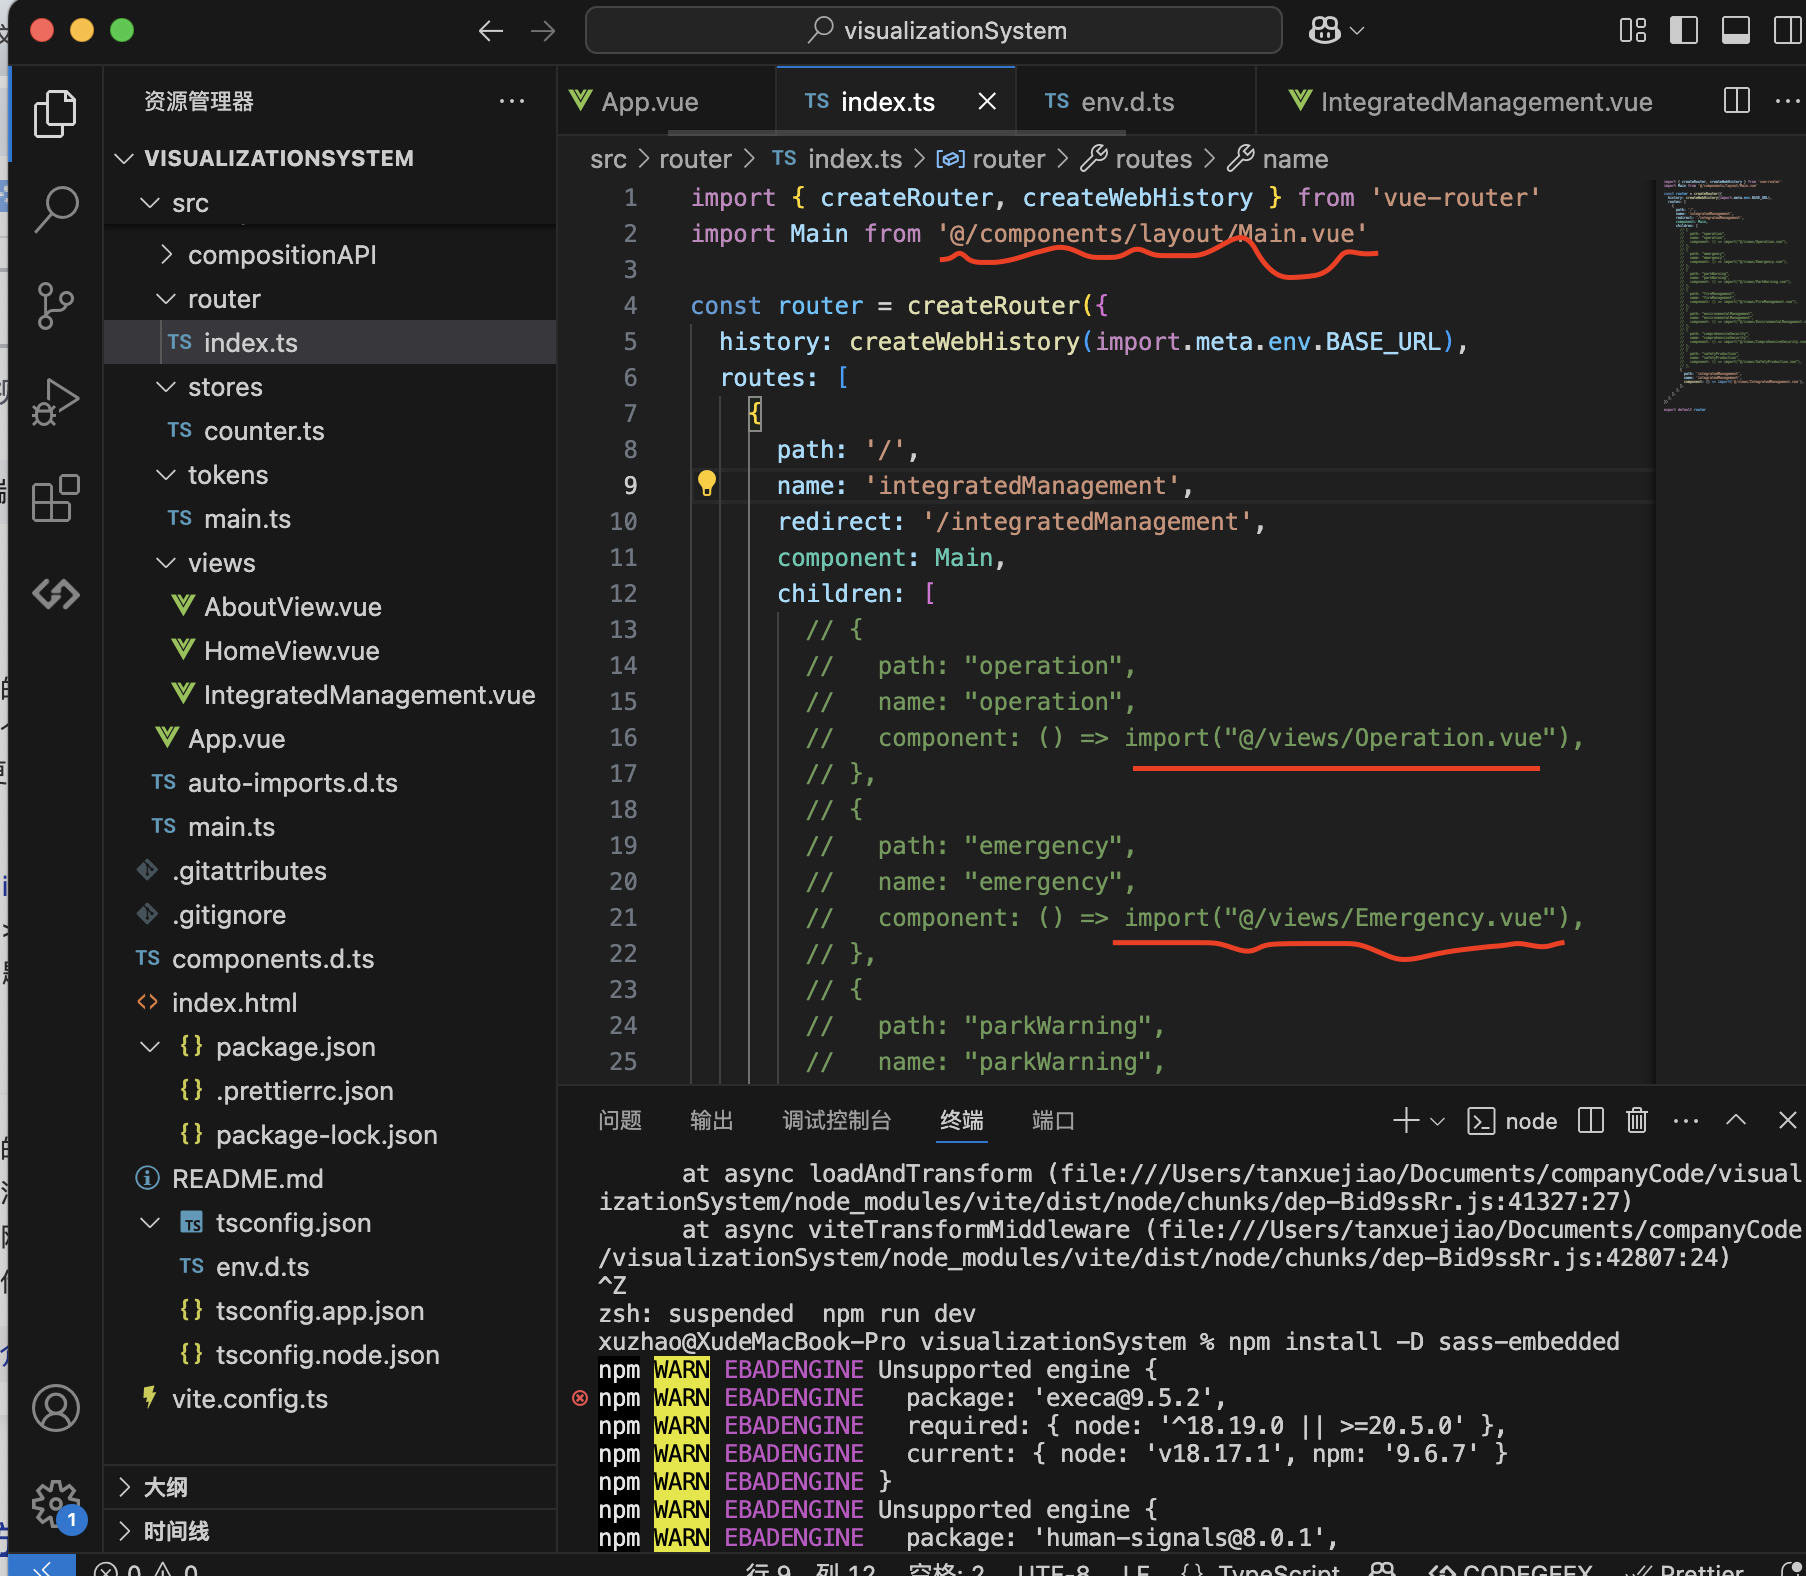The width and height of the screenshot is (1806, 1576).
Task: Collapse the router folder
Action: 223,299
